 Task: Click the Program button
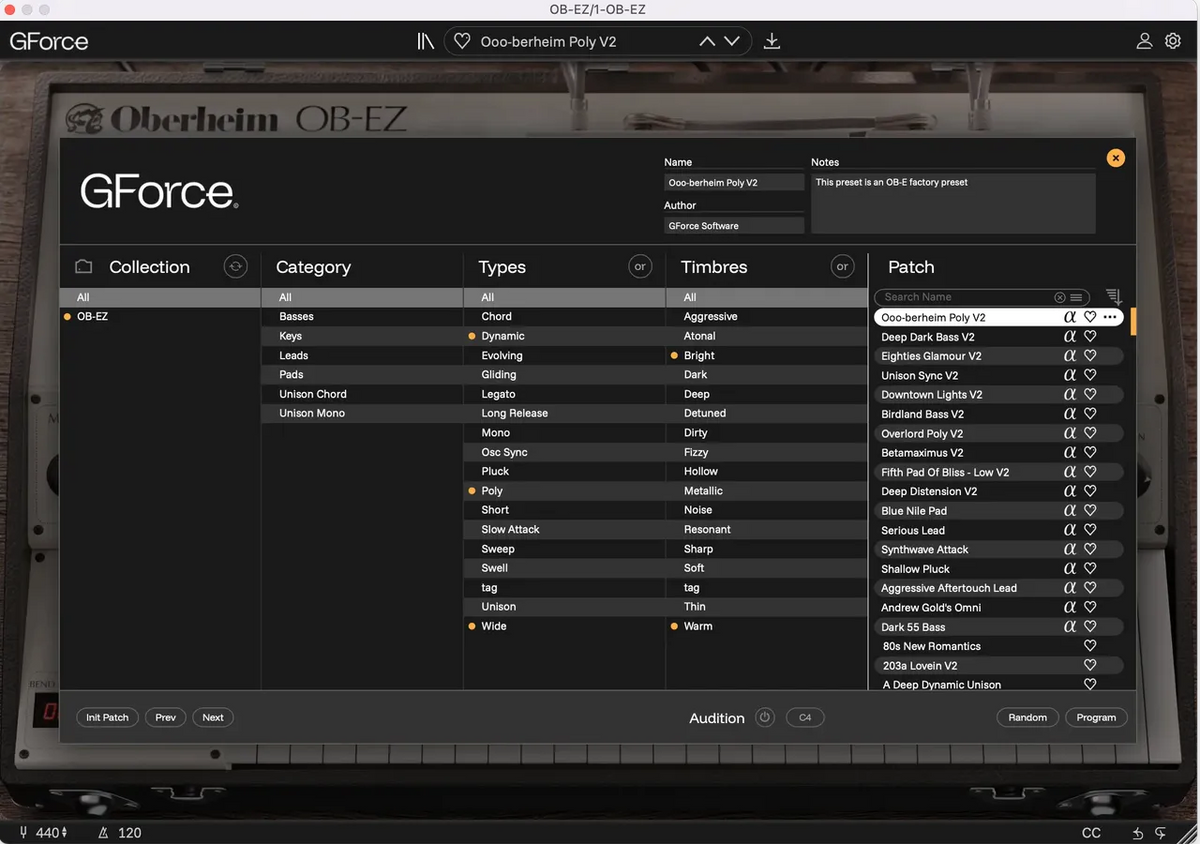click(x=1096, y=717)
